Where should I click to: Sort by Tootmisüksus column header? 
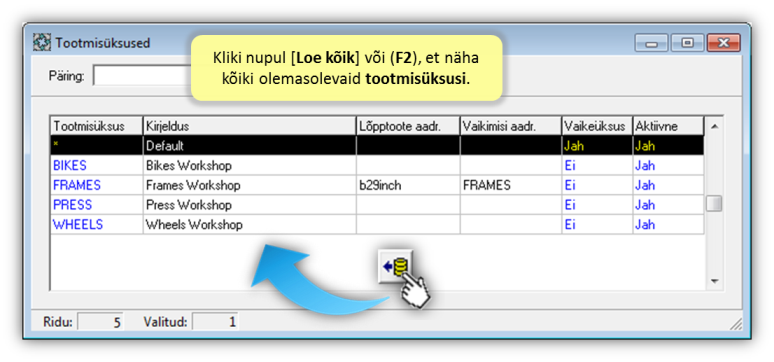click(x=97, y=126)
